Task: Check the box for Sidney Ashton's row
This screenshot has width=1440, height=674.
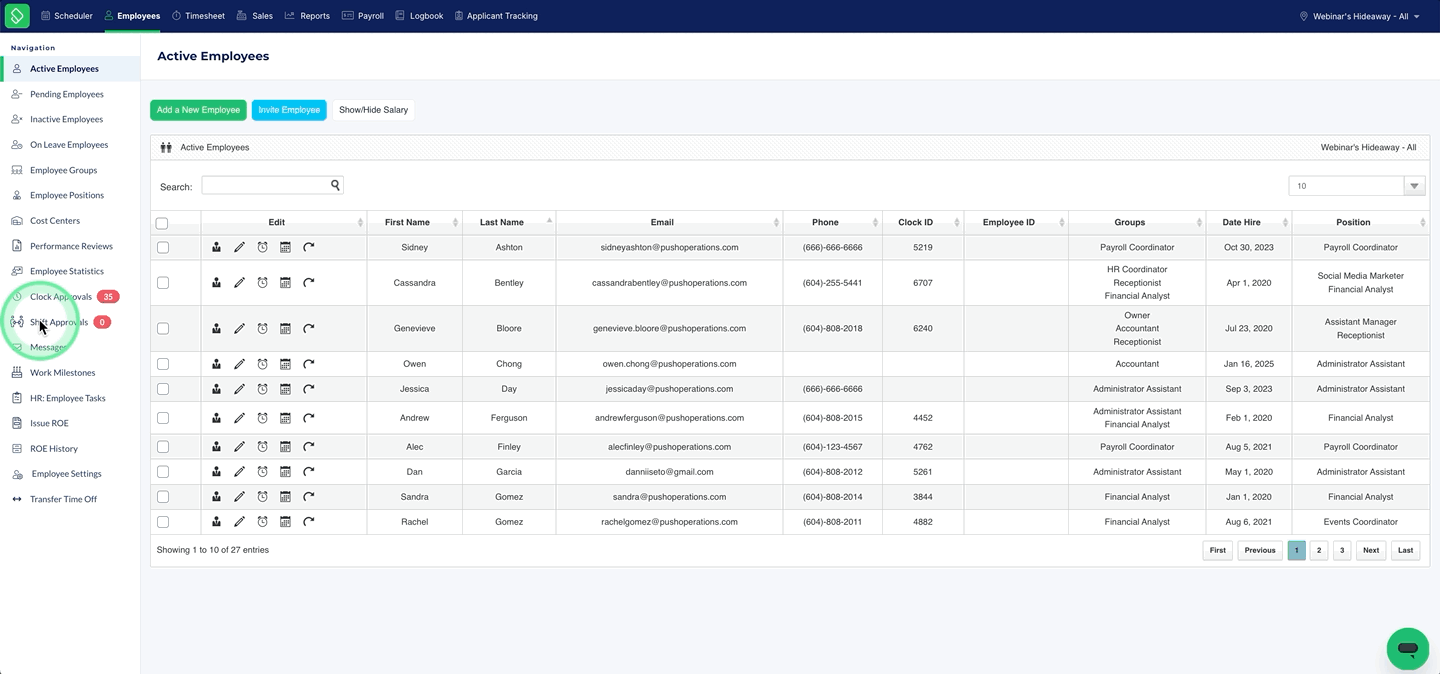Action: (x=163, y=247)
